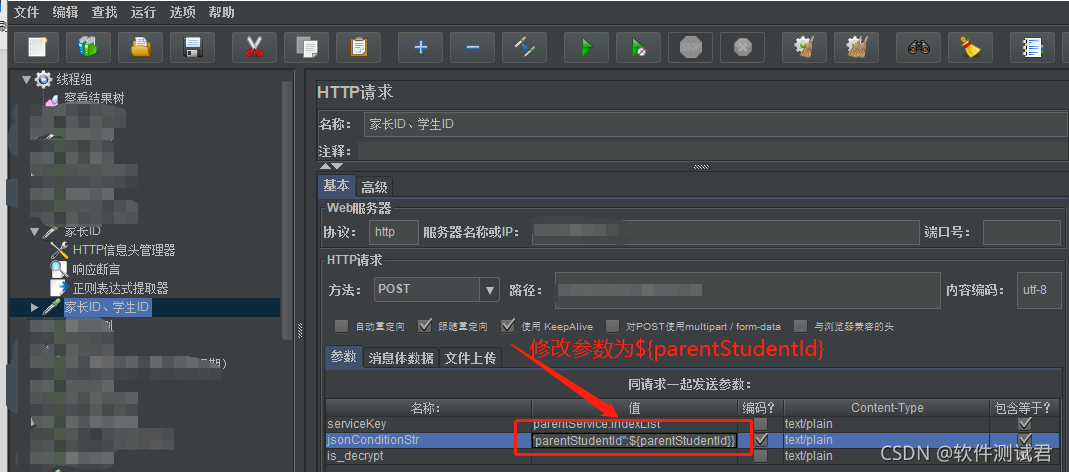
Task: Expand all tree nodes with plus icon
Action: click(421, 48)
